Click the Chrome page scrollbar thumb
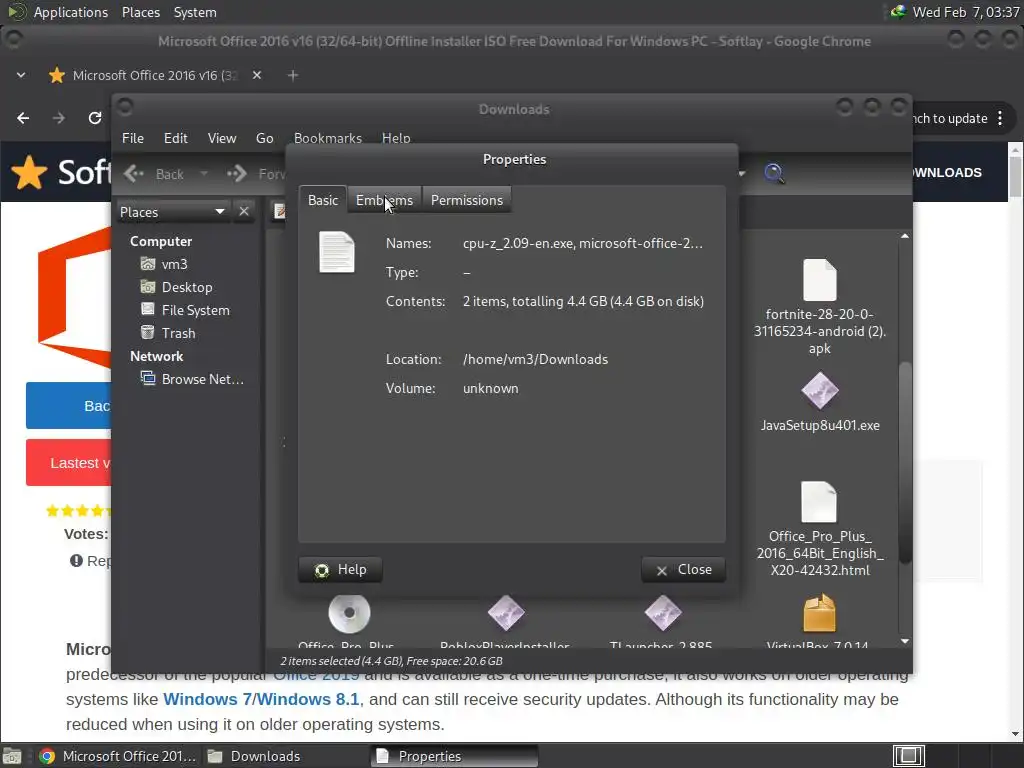Image resolution: width=1024 pixels, height=768 pixels. point(1015,177)
